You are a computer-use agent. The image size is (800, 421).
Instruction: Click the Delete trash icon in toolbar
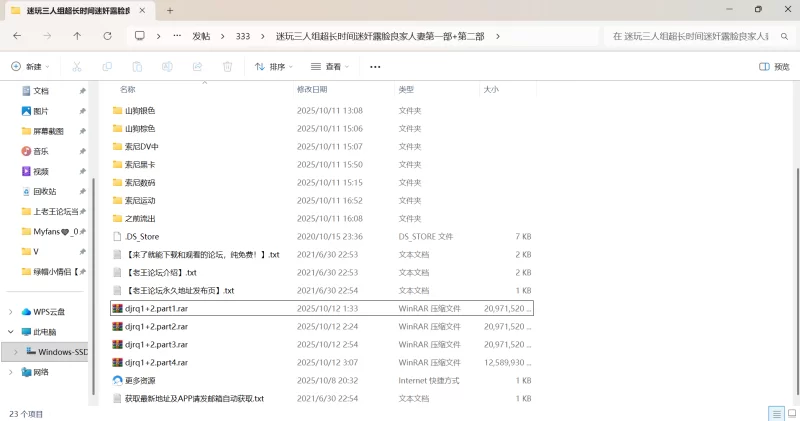(227, 67)
